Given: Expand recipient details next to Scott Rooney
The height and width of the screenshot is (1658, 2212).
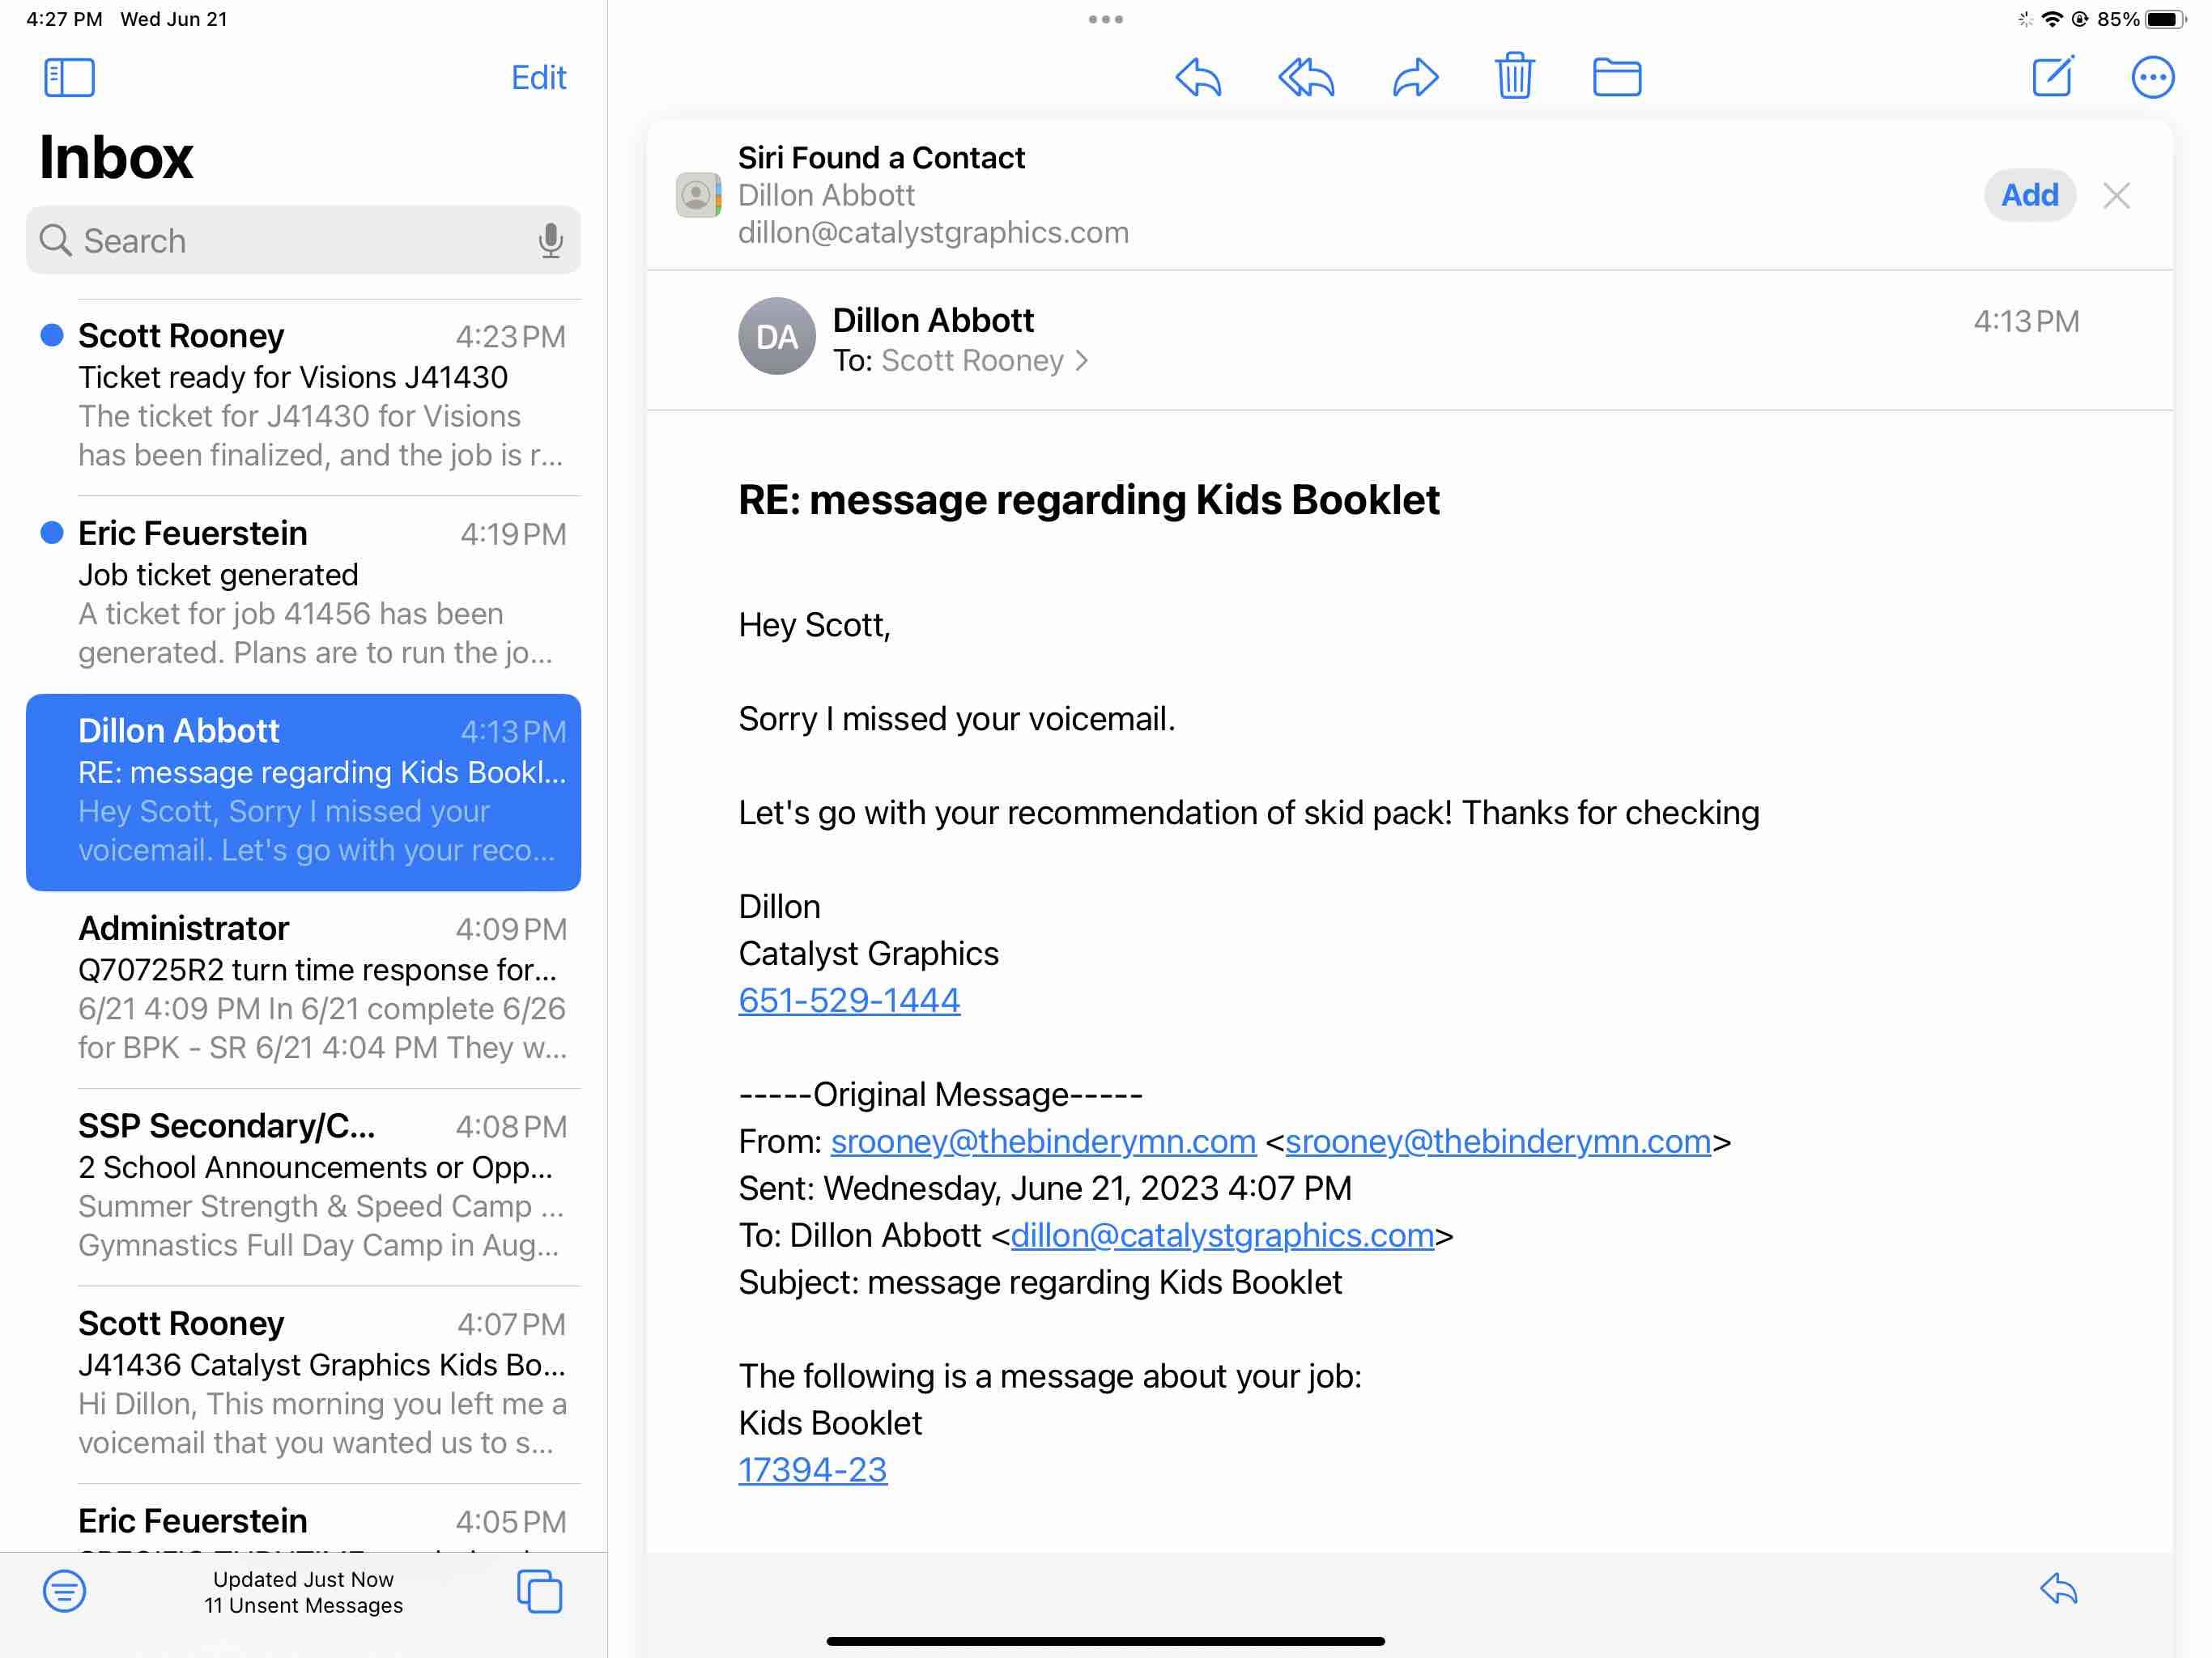Looking at the screenshot, I should pos(1081,361).
